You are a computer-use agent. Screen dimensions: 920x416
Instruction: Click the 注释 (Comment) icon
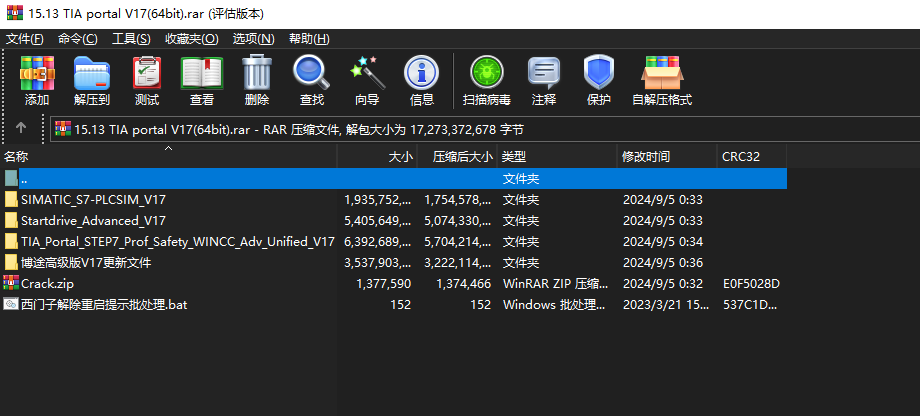544,73
